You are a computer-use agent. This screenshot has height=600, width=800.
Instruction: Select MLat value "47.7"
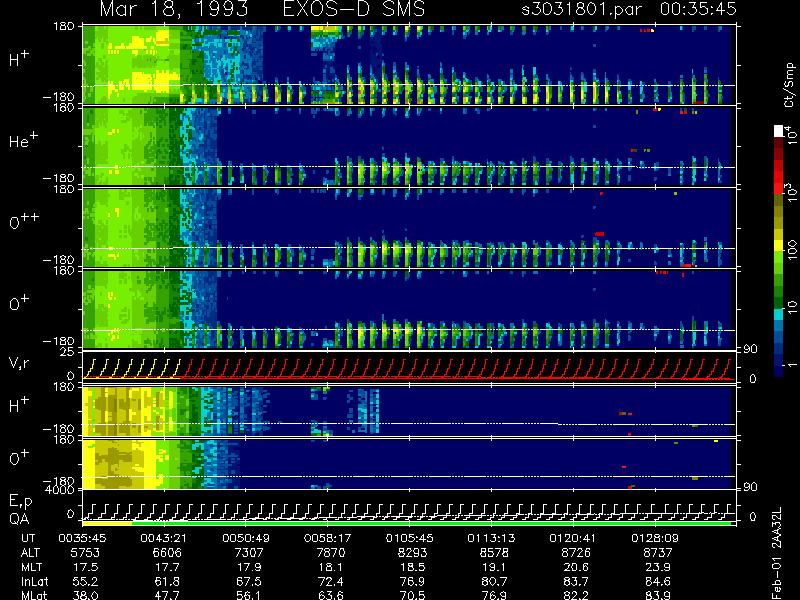point(168,595)
